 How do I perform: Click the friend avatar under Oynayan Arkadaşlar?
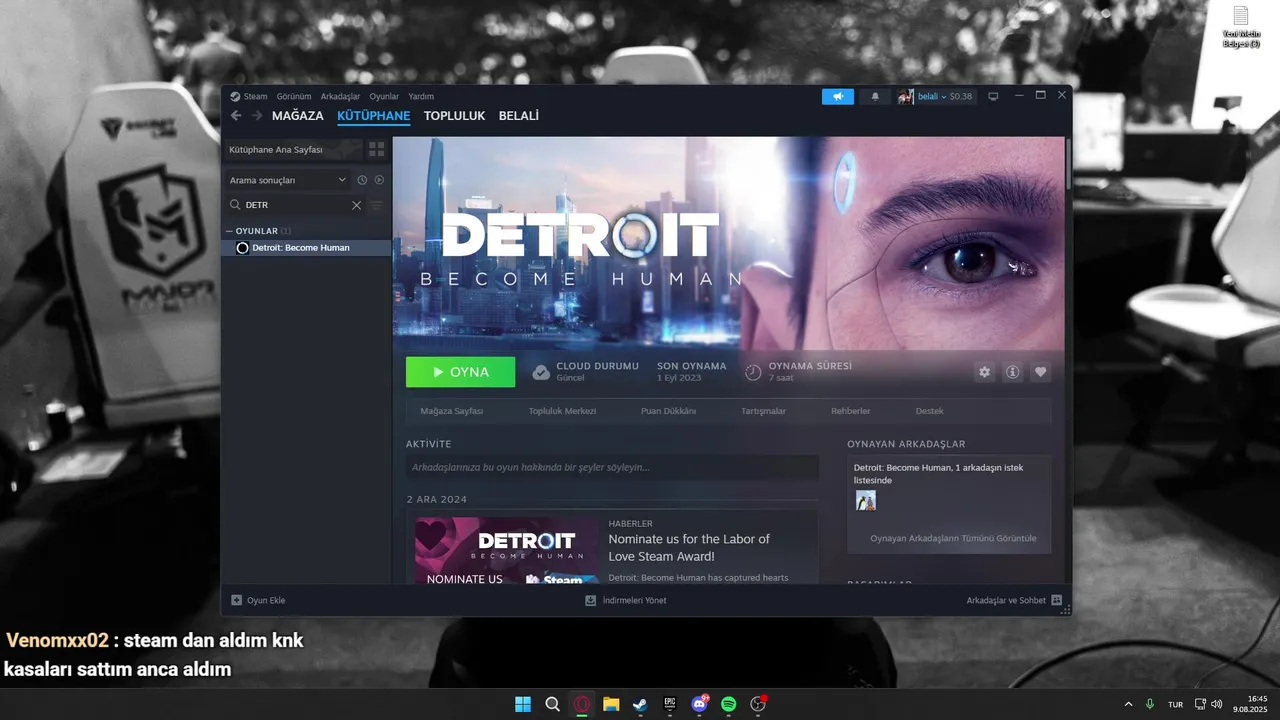pos(866,500)
